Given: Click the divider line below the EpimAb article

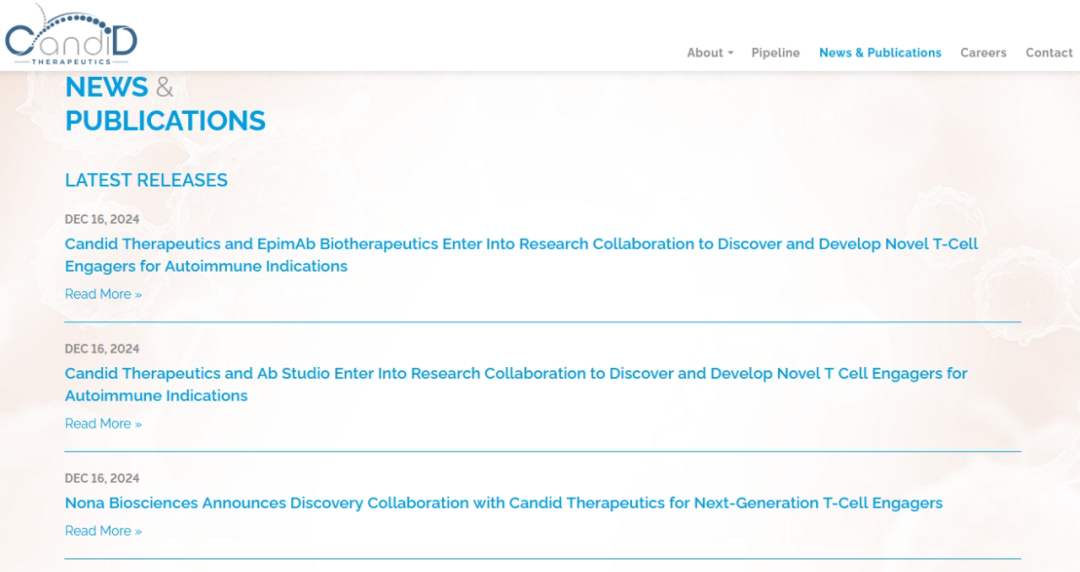Looking at the screenshot, I should point(542,322).
